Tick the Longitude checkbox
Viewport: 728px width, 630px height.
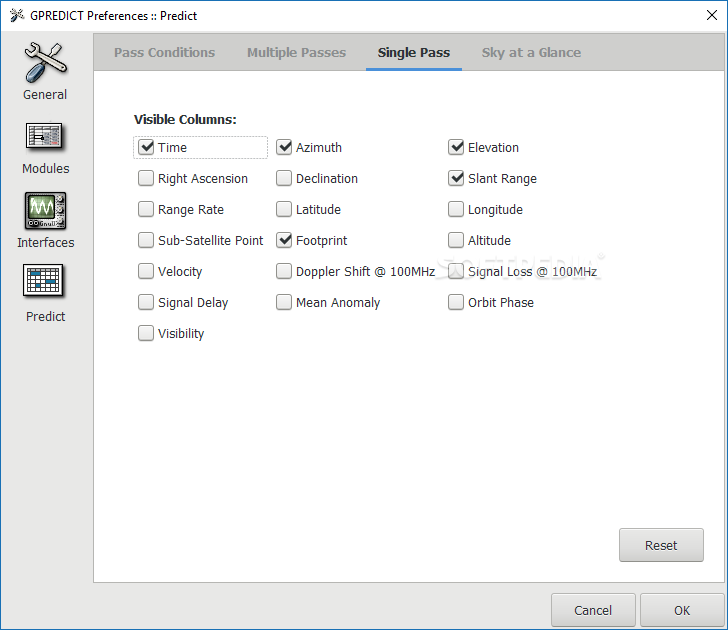pos(456,209)
